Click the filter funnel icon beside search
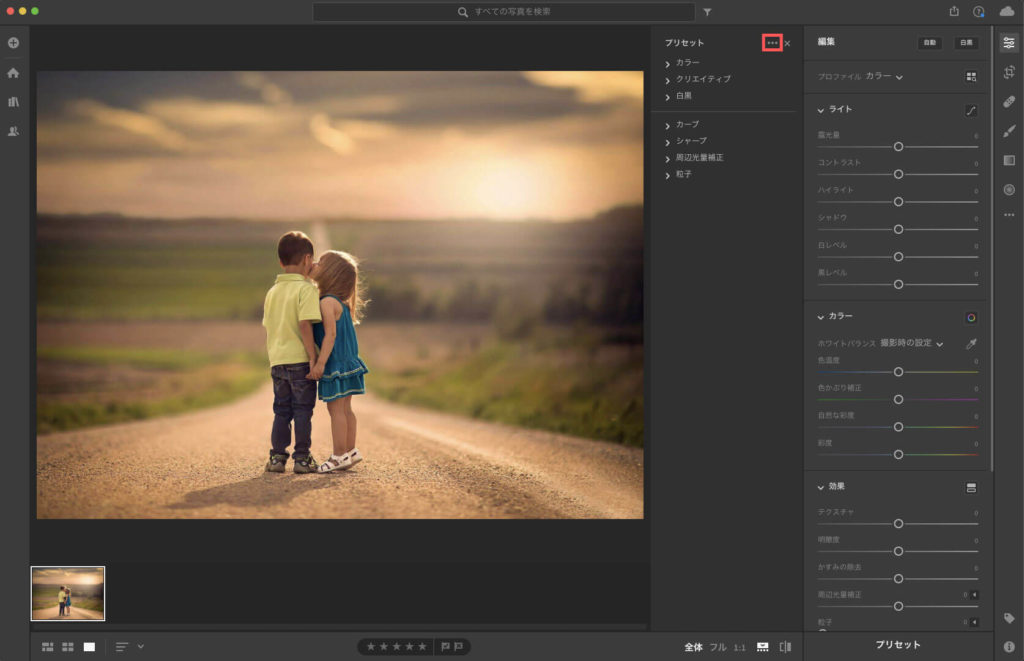The image size is (1024, 661). coord(707,12)
